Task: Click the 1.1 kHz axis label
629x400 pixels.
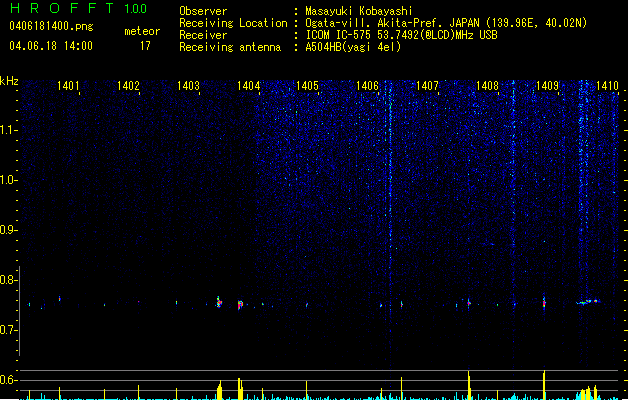Action: click(8, 130)
